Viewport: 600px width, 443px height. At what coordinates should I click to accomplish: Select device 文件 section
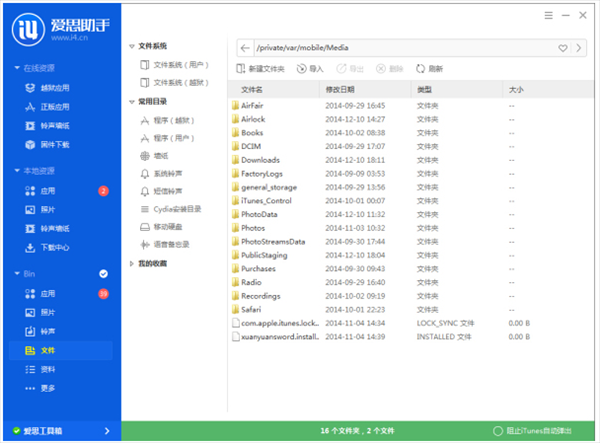(x=61, y=350)
